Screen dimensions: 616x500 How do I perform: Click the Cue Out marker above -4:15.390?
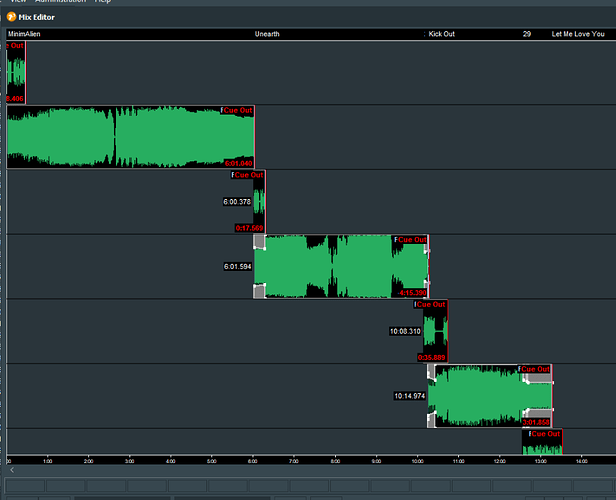tap(412, 240)
